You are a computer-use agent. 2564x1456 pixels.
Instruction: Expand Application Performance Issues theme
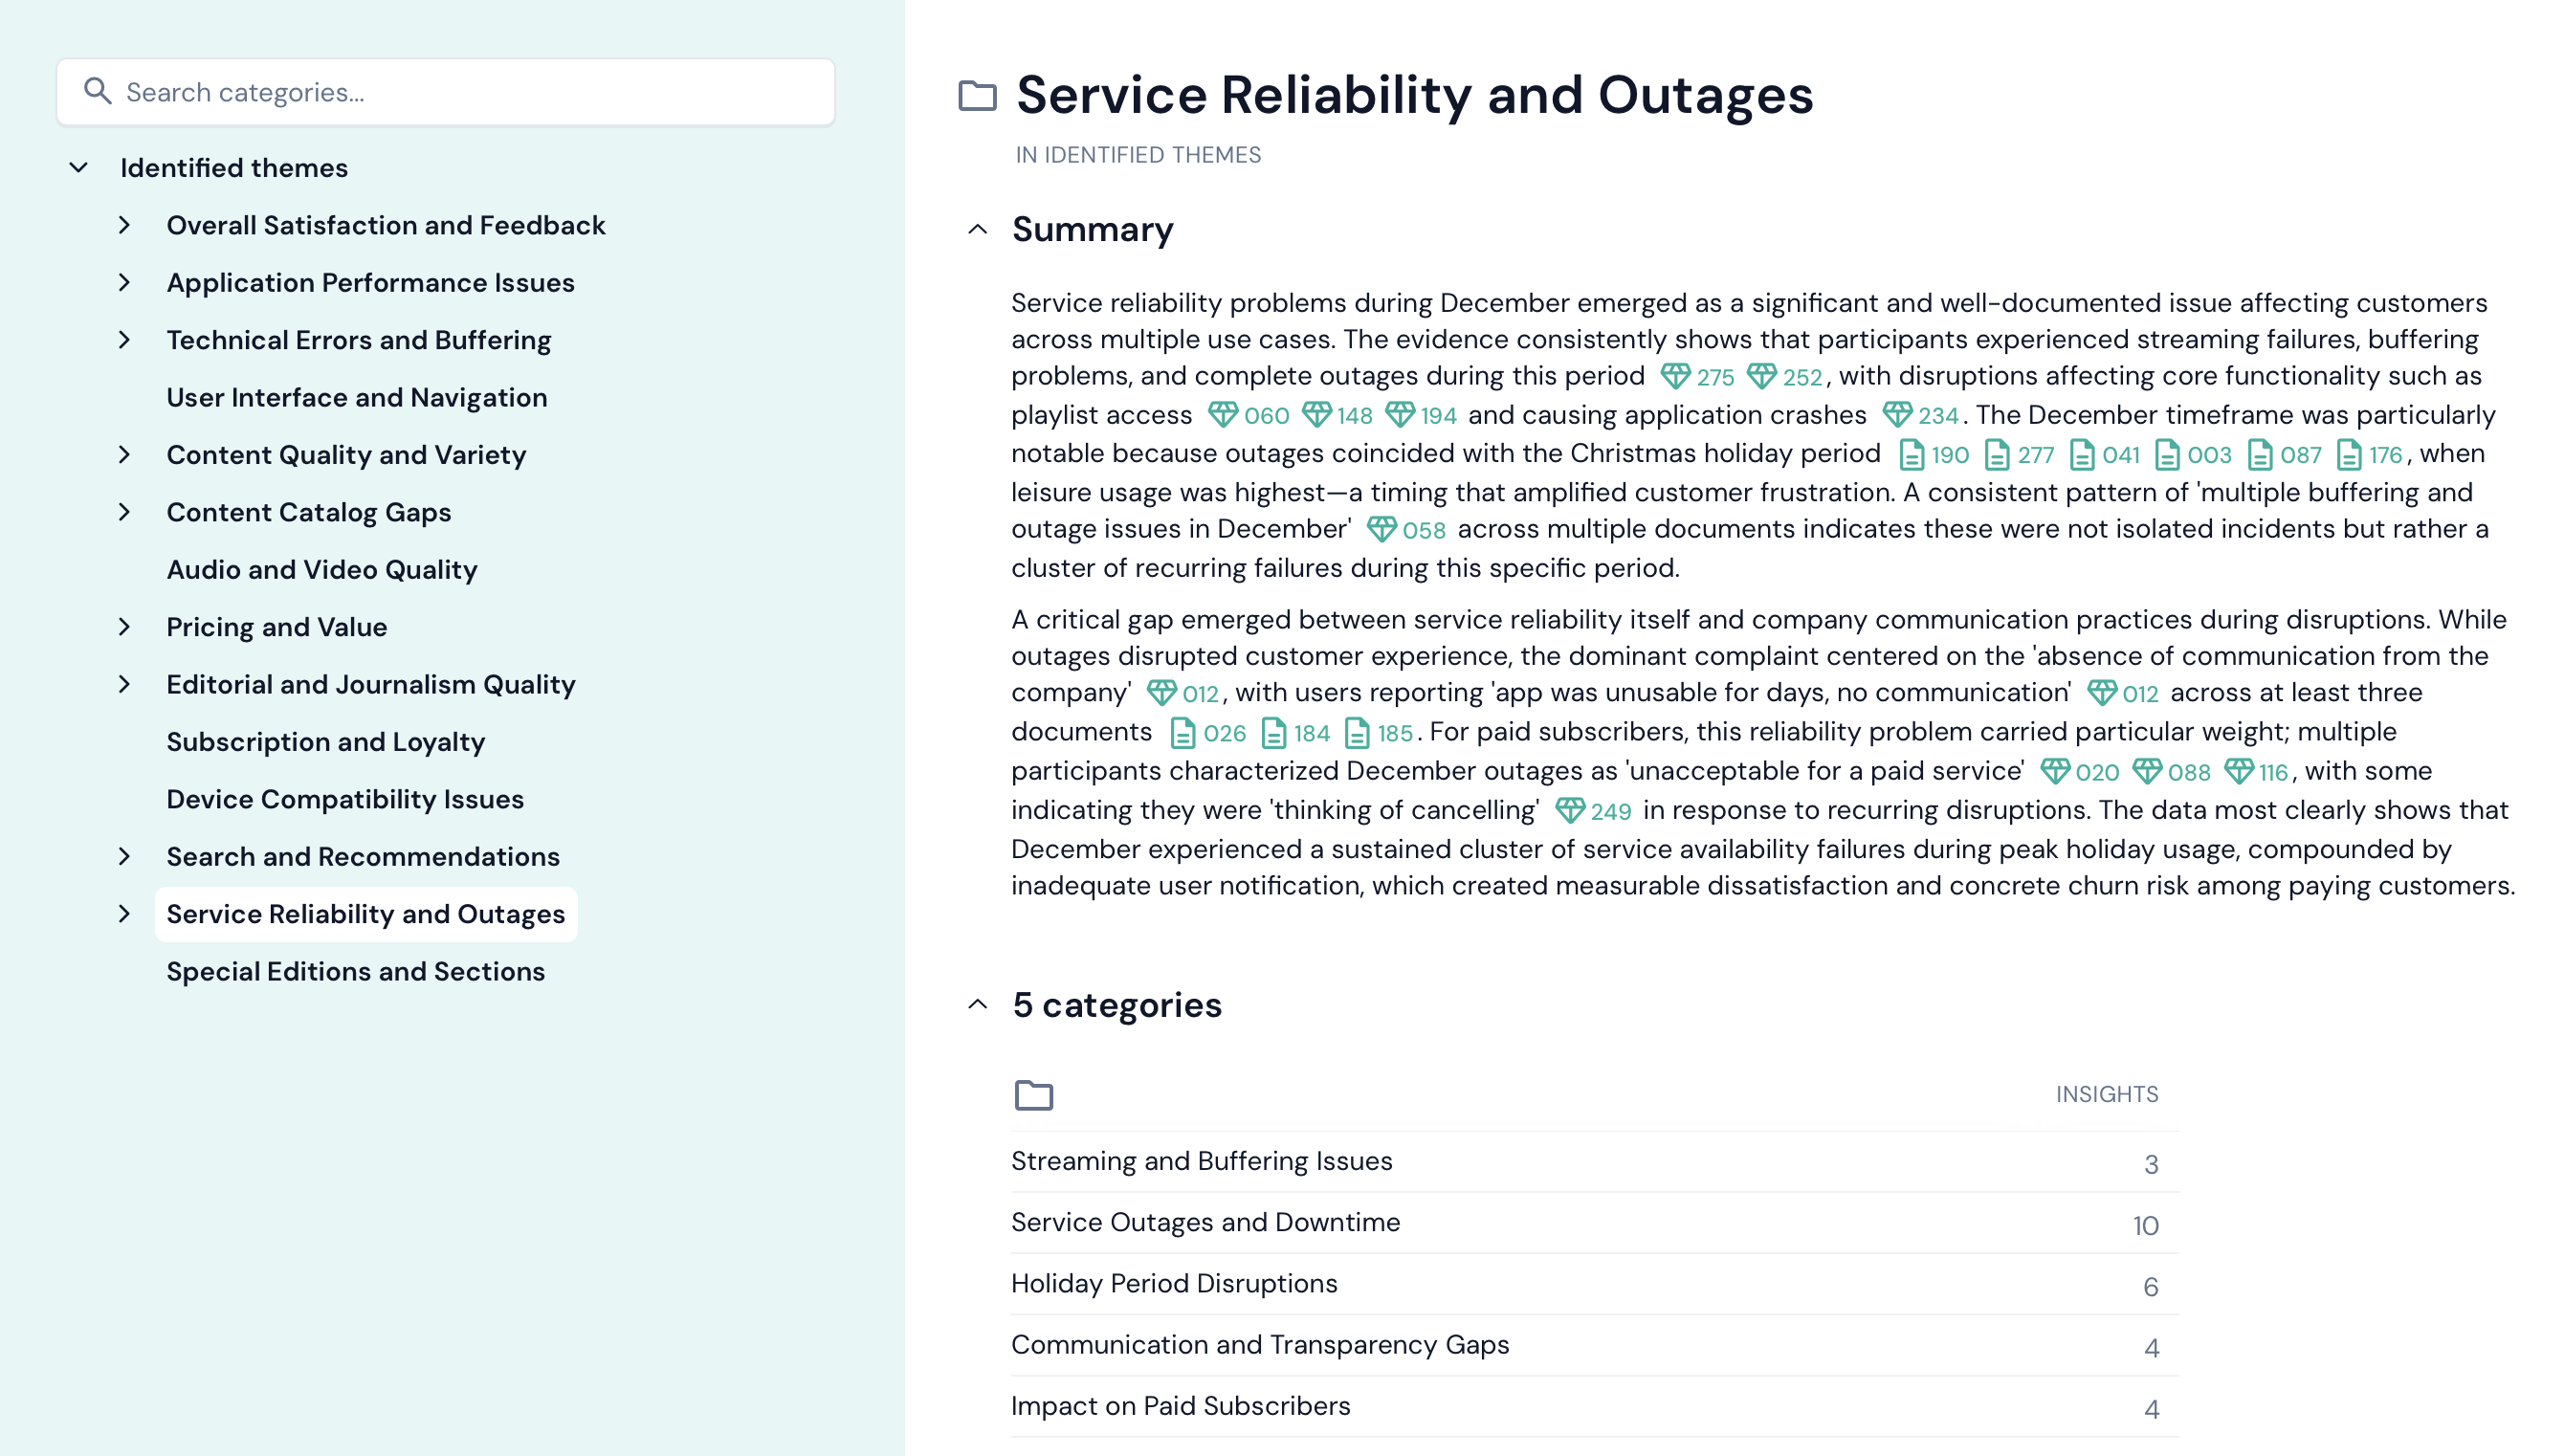tap(124, 283)
